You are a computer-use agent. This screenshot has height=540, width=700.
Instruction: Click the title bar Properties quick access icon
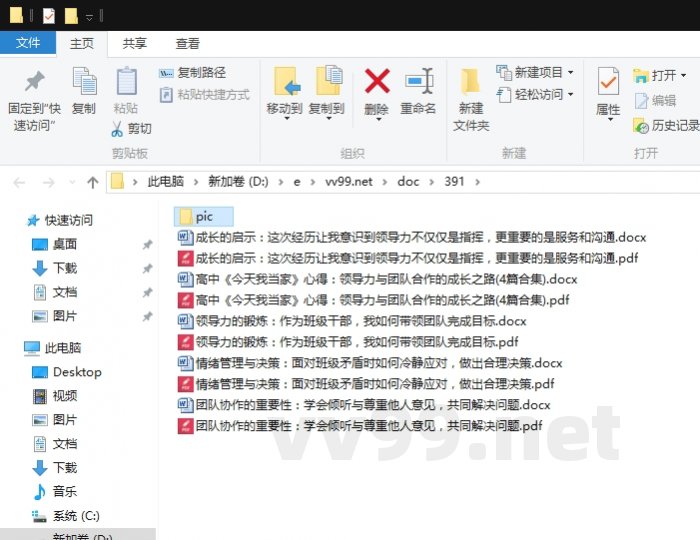[49, 17]
